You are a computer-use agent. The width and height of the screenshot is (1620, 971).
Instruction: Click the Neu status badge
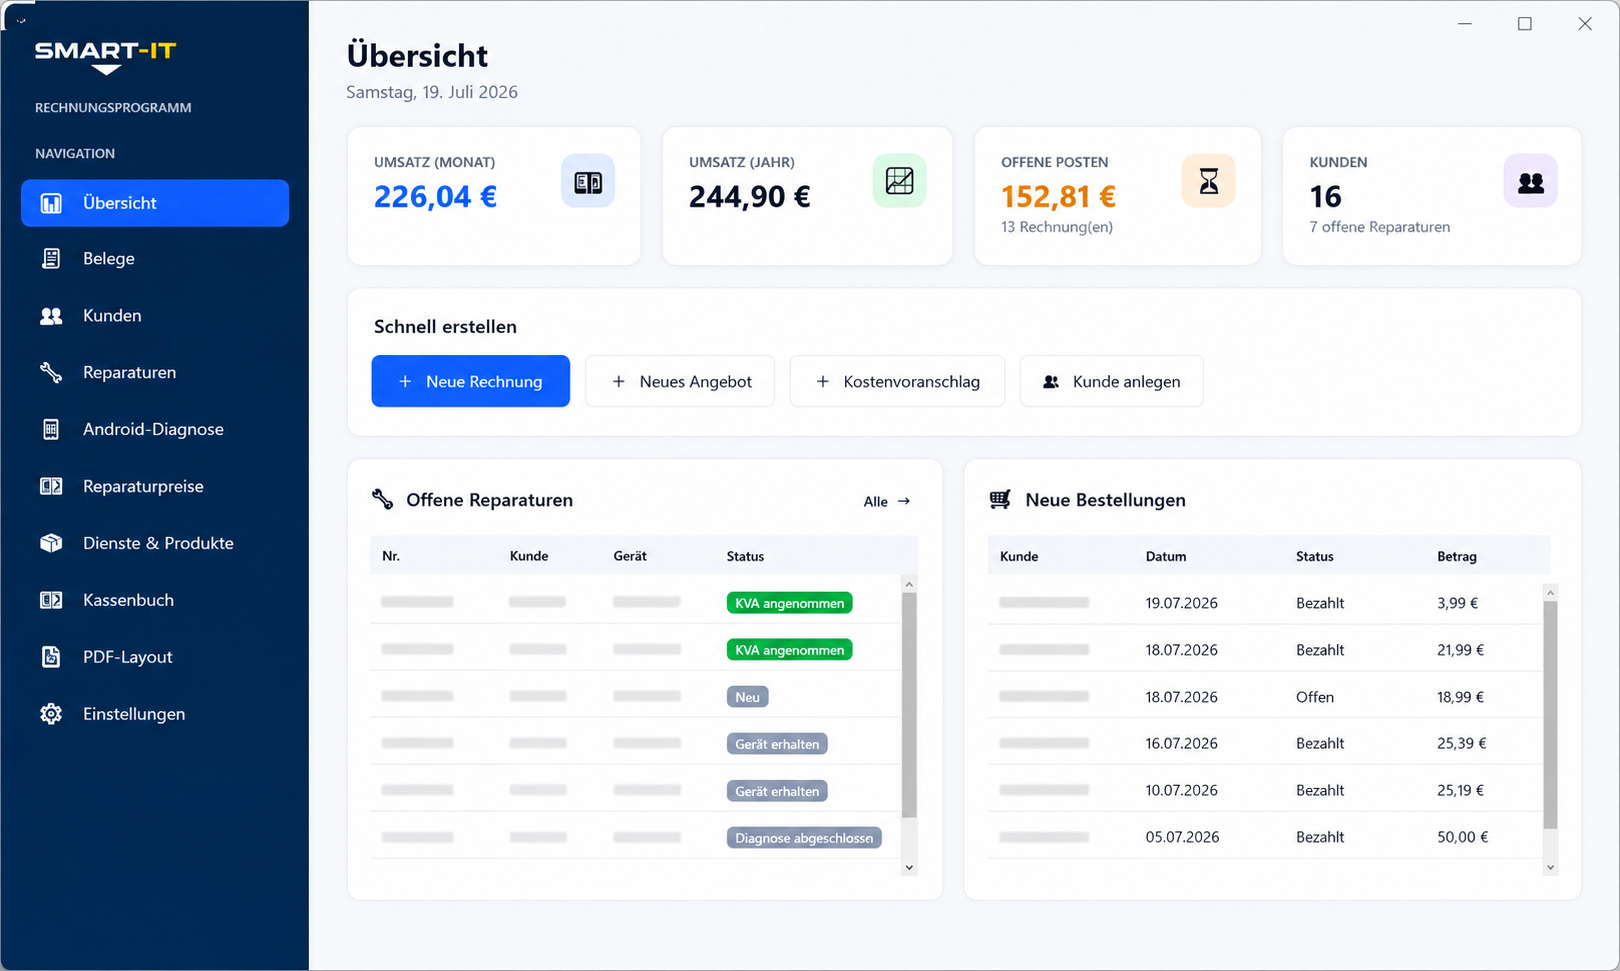coord(747,697)
